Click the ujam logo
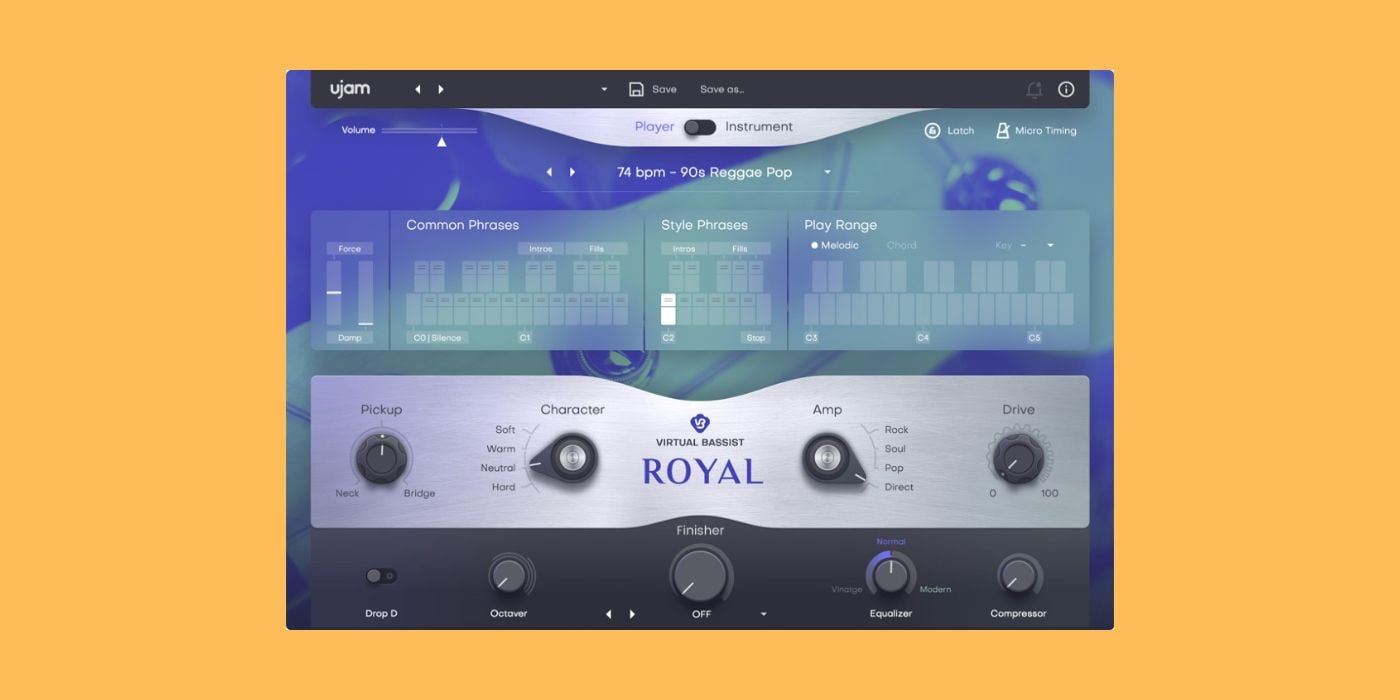Viewport: 1400px width, 700px height. (350, 89)
